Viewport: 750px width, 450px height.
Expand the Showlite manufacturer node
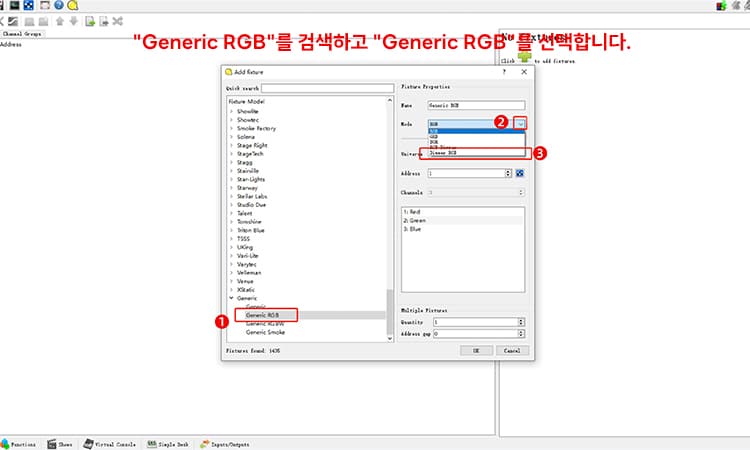click(x=232, y=111)
